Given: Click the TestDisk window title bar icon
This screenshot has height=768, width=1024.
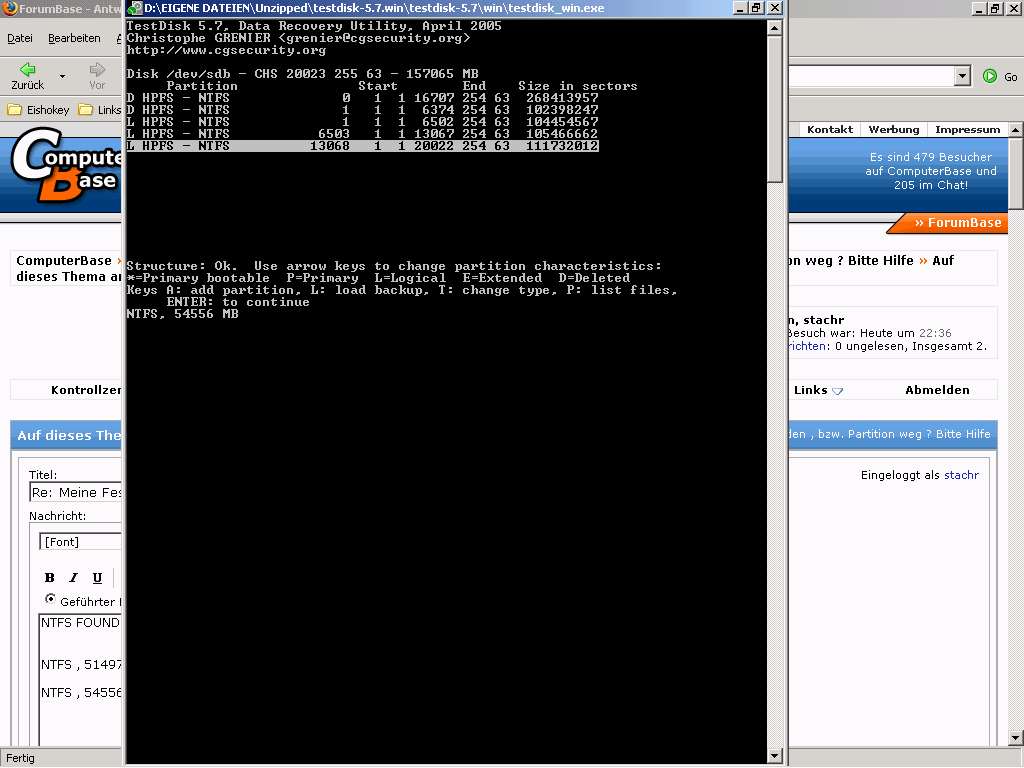Looking at the screenshot, I should click(135, 8).
